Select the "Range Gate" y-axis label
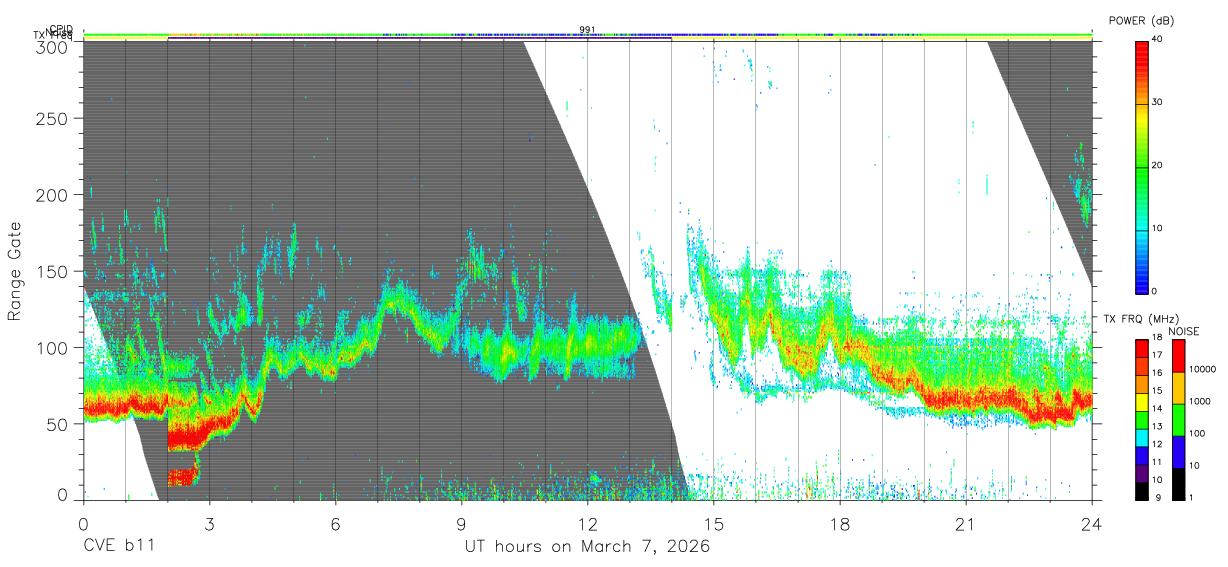 15,271
